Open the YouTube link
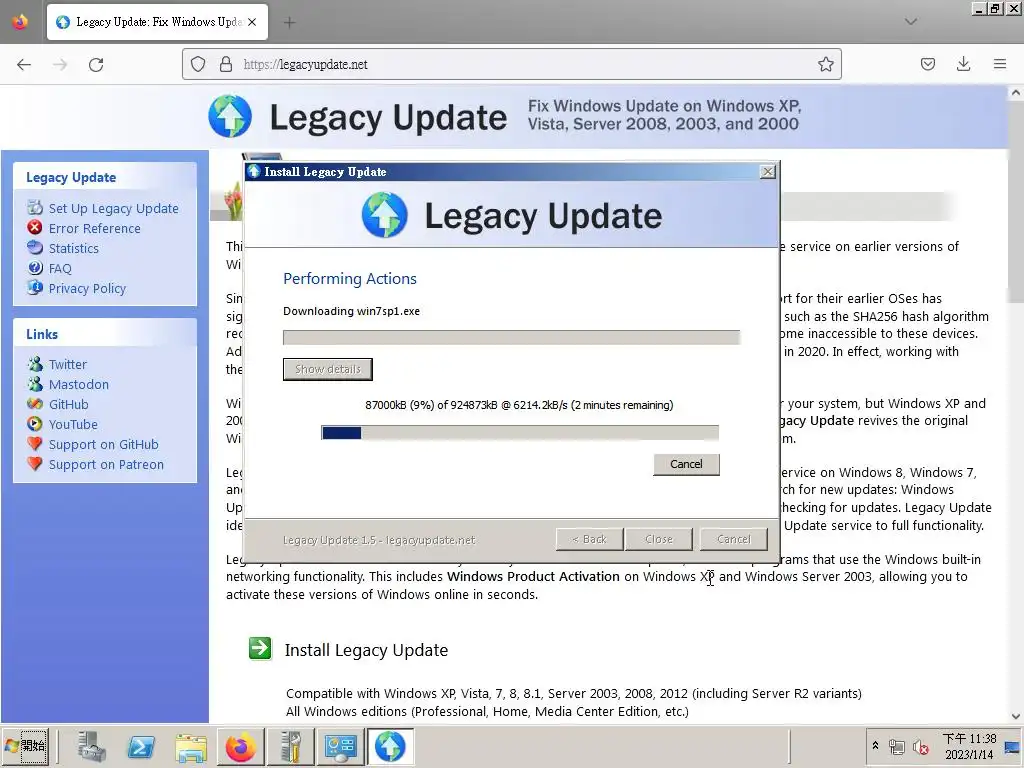The height and width of the screenshot is (768, 1024). (73, 424)
